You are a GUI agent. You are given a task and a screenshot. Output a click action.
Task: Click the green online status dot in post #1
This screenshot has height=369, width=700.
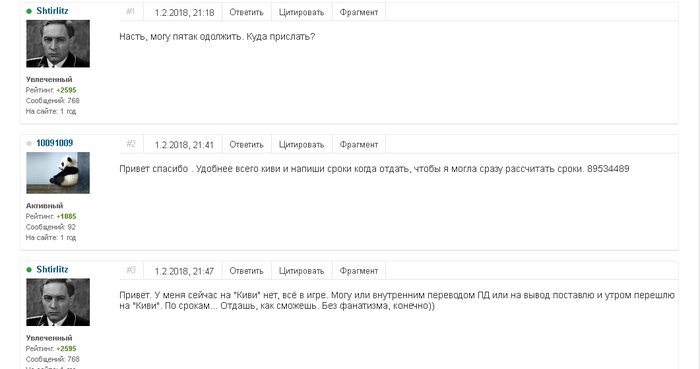coord(29,11)
